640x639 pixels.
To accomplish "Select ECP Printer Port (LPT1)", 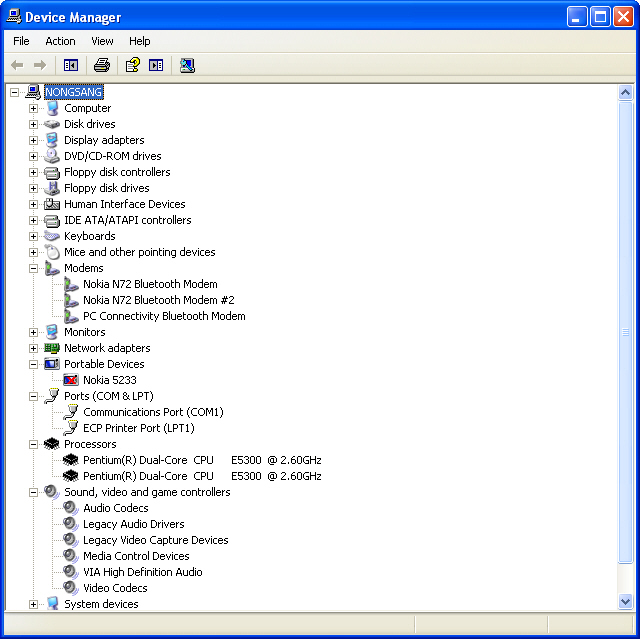I will pos(139,428).
